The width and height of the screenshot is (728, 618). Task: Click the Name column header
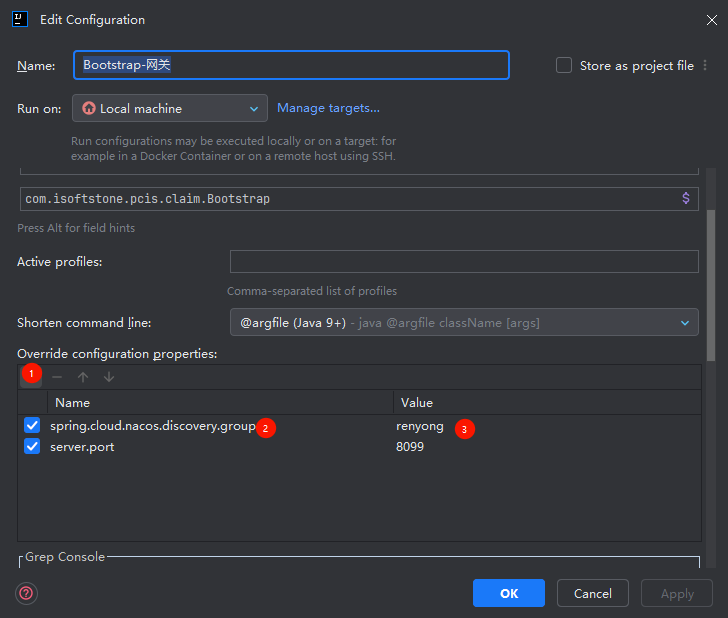coord(72,402)
